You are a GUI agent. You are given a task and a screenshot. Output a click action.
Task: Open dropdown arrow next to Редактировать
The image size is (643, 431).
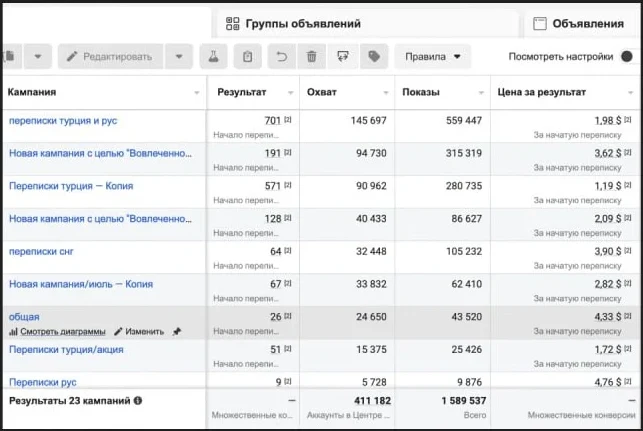click(179, 56)
